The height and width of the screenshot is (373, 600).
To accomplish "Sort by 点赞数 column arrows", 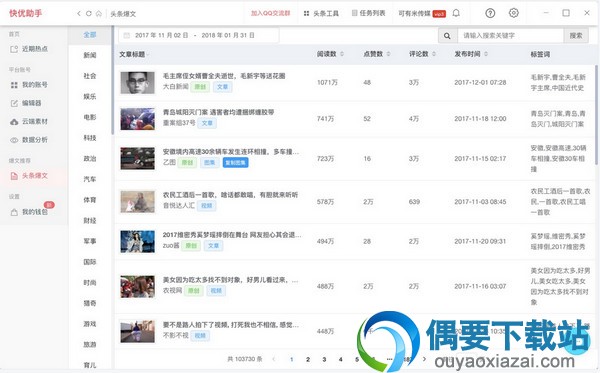I will click(x=388, y=54).
